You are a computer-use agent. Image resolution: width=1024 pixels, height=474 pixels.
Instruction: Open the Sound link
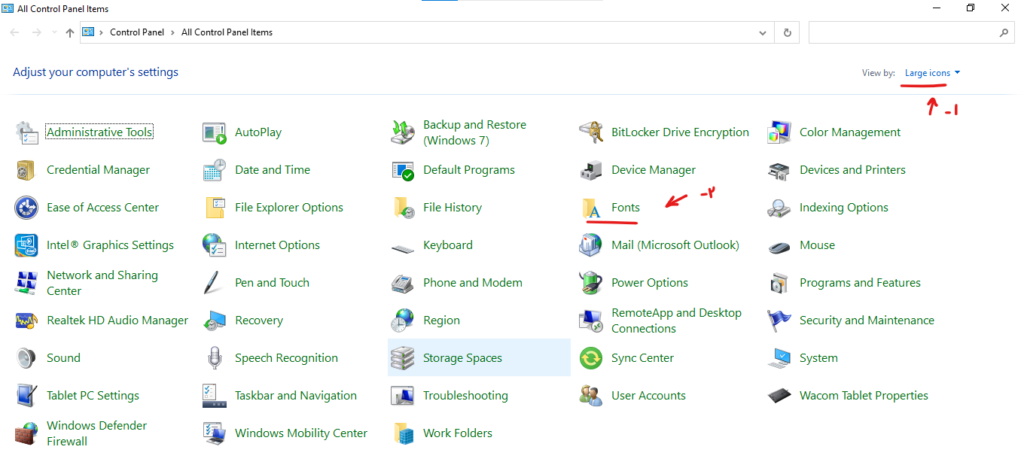[63, 358]
